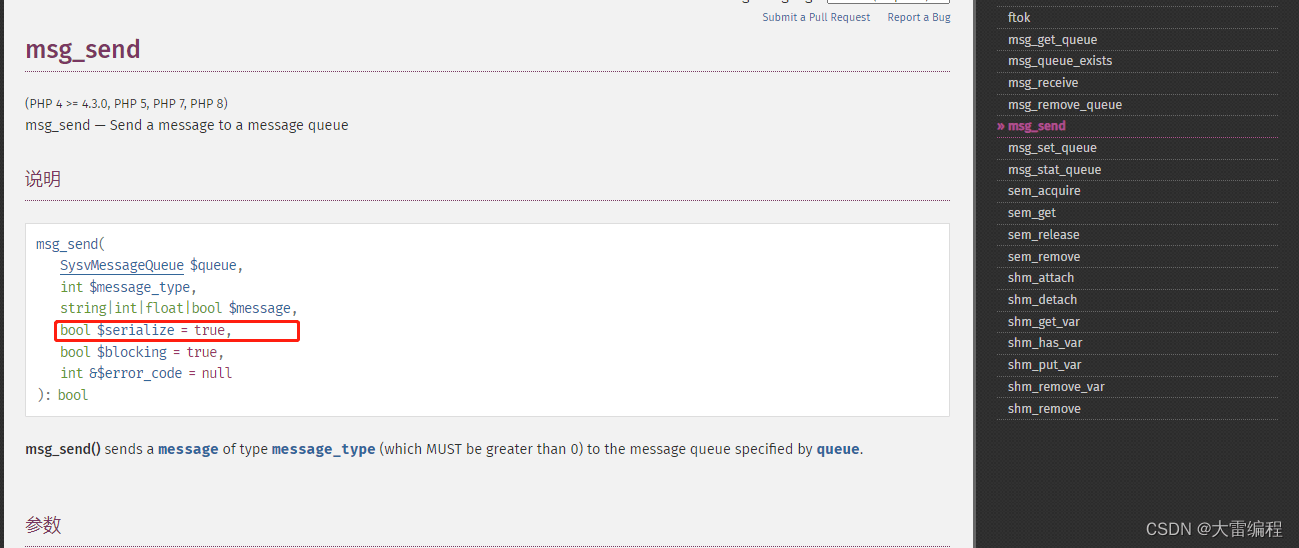Open the sem_remove sidebar entry

[x=1044, y=257]
